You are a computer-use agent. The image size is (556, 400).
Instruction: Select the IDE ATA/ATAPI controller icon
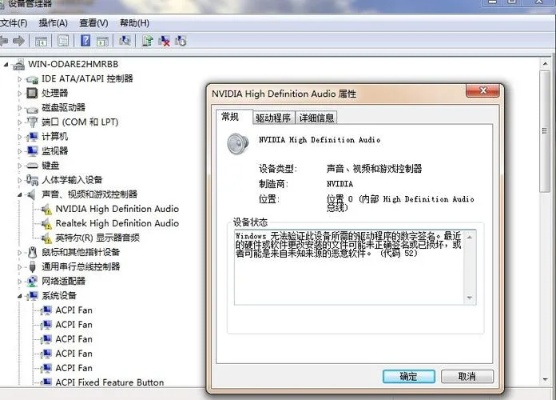click(x=32, y=79)
